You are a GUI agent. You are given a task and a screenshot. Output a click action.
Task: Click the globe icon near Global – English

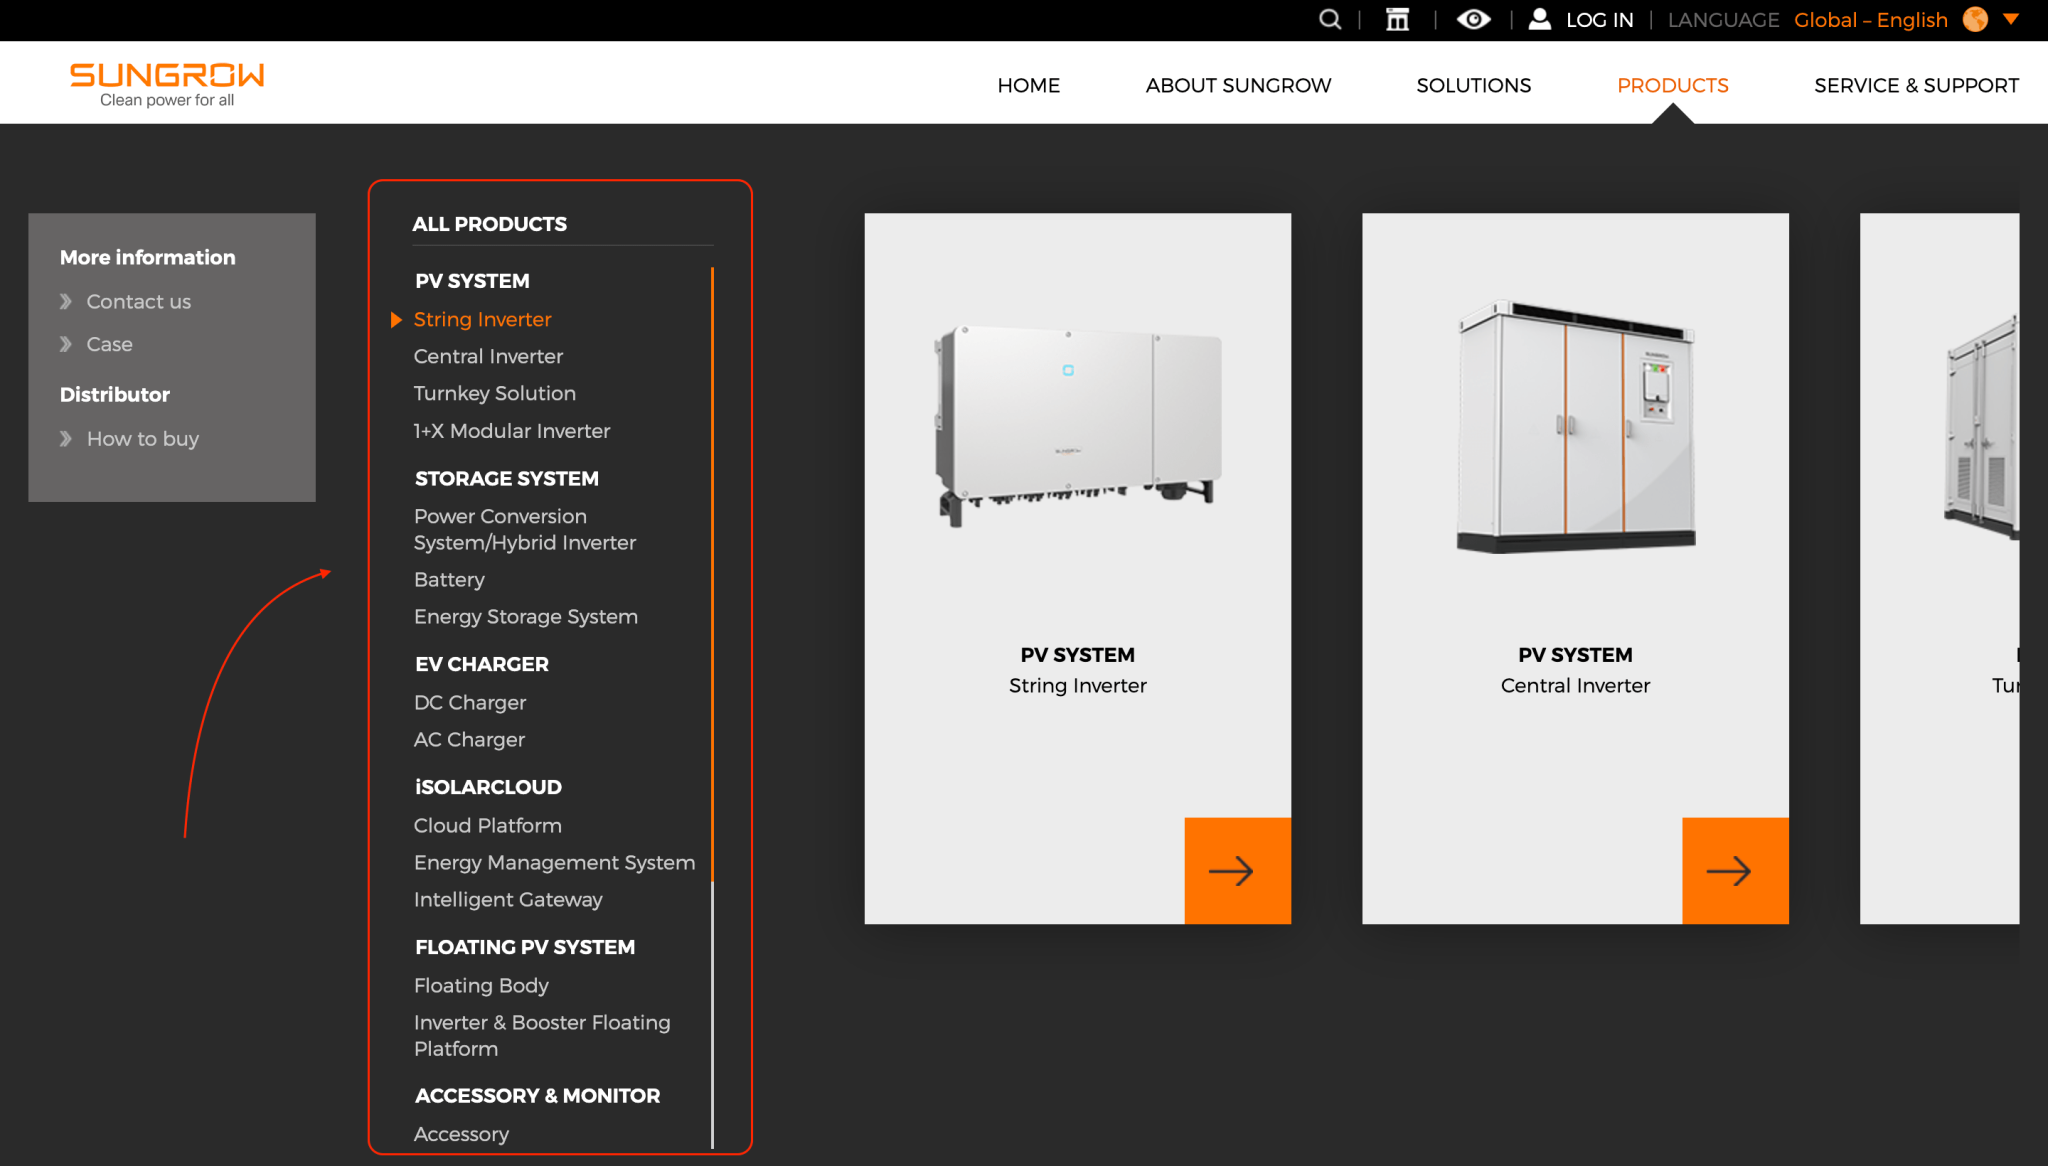(x=1974, y=19)
